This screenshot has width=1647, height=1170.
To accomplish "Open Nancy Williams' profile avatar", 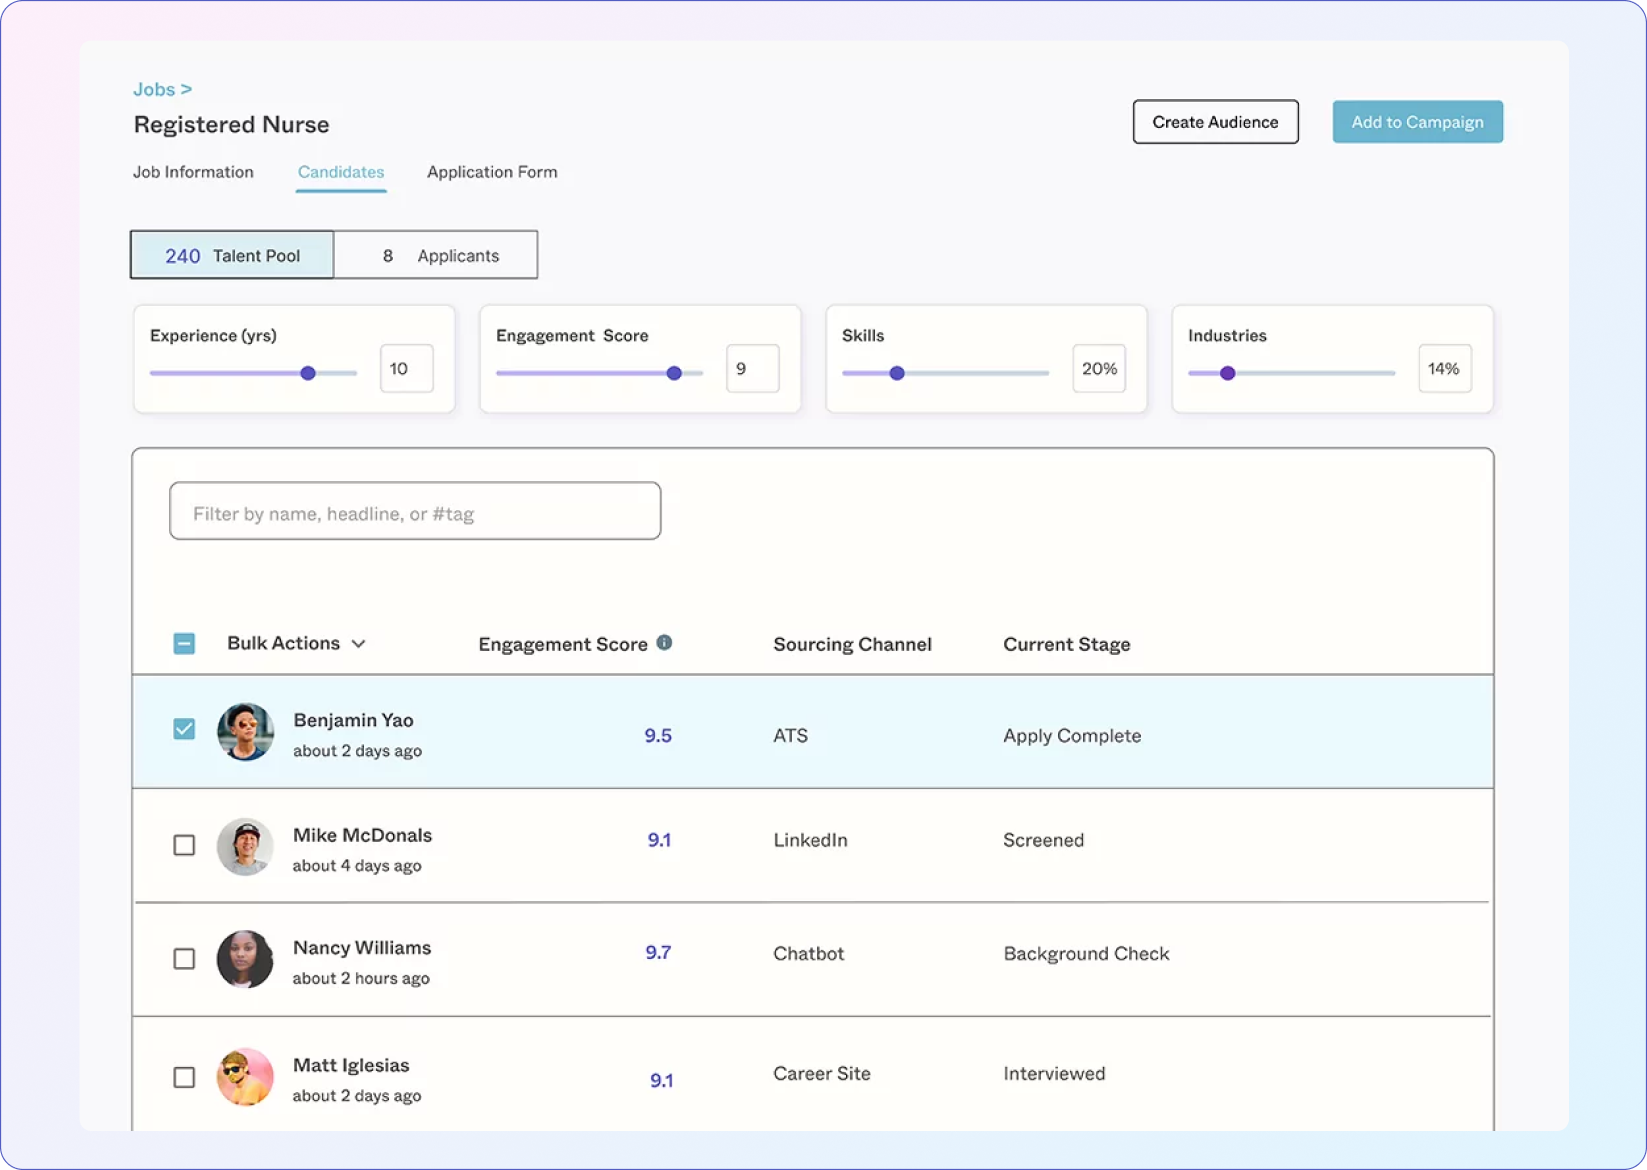I will point(245,960).
